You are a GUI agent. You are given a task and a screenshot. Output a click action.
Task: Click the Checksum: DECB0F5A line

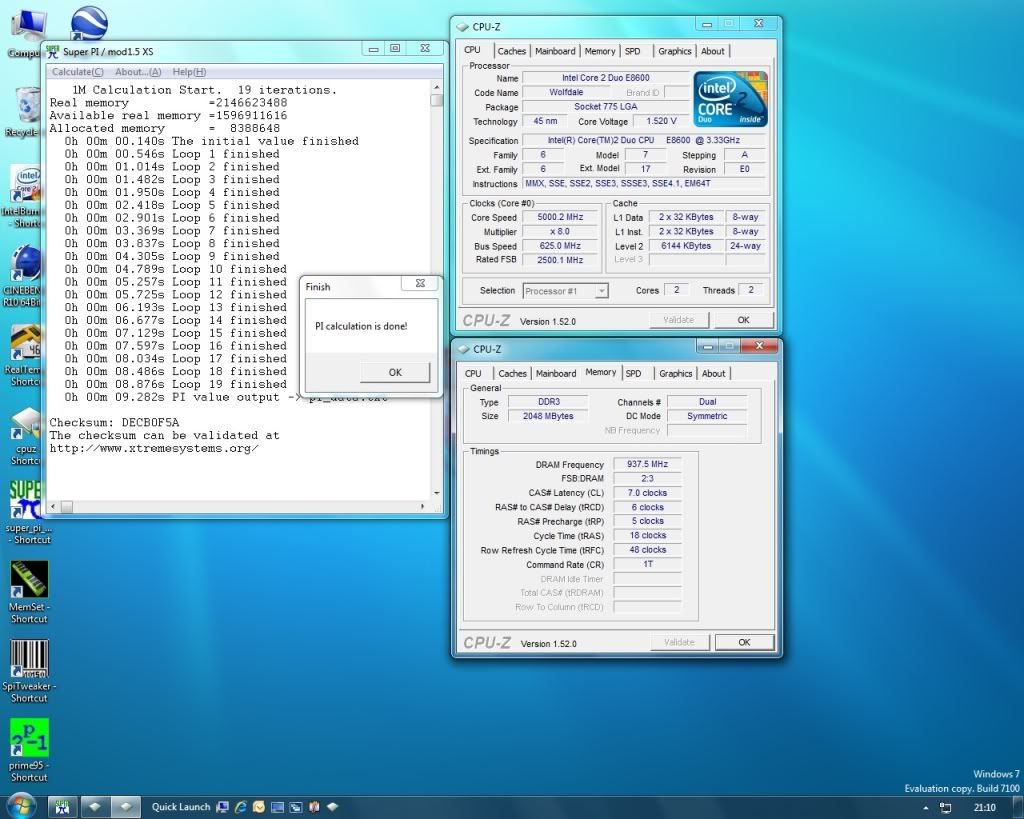[114, 423]
